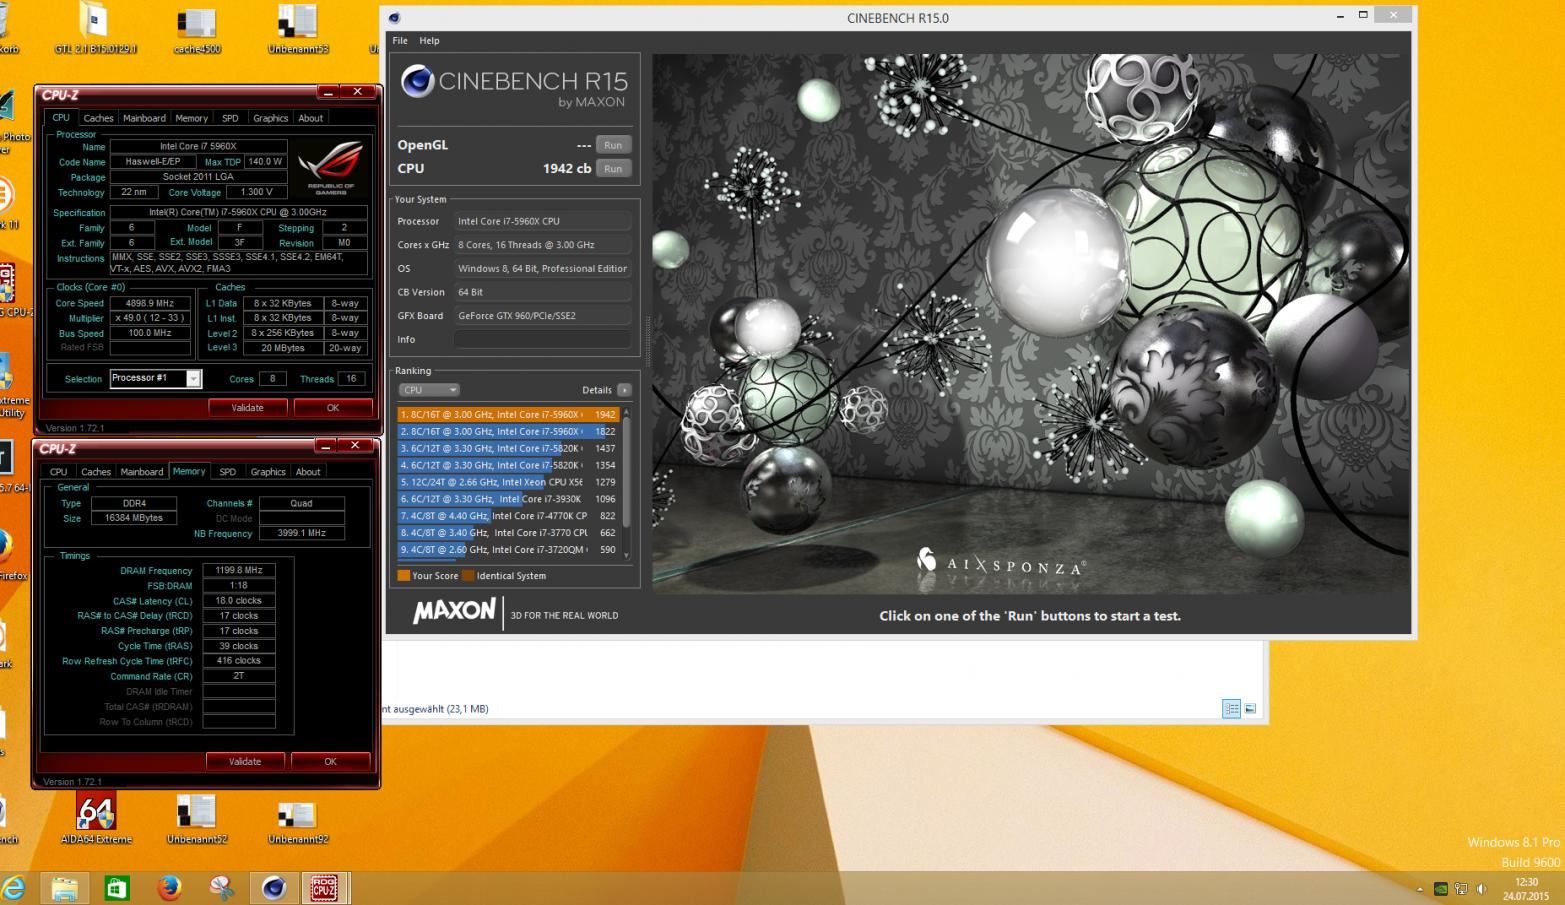Expand ranking Details arrow button
This screenshot has height=905, width=1565.
coord(624,390)
